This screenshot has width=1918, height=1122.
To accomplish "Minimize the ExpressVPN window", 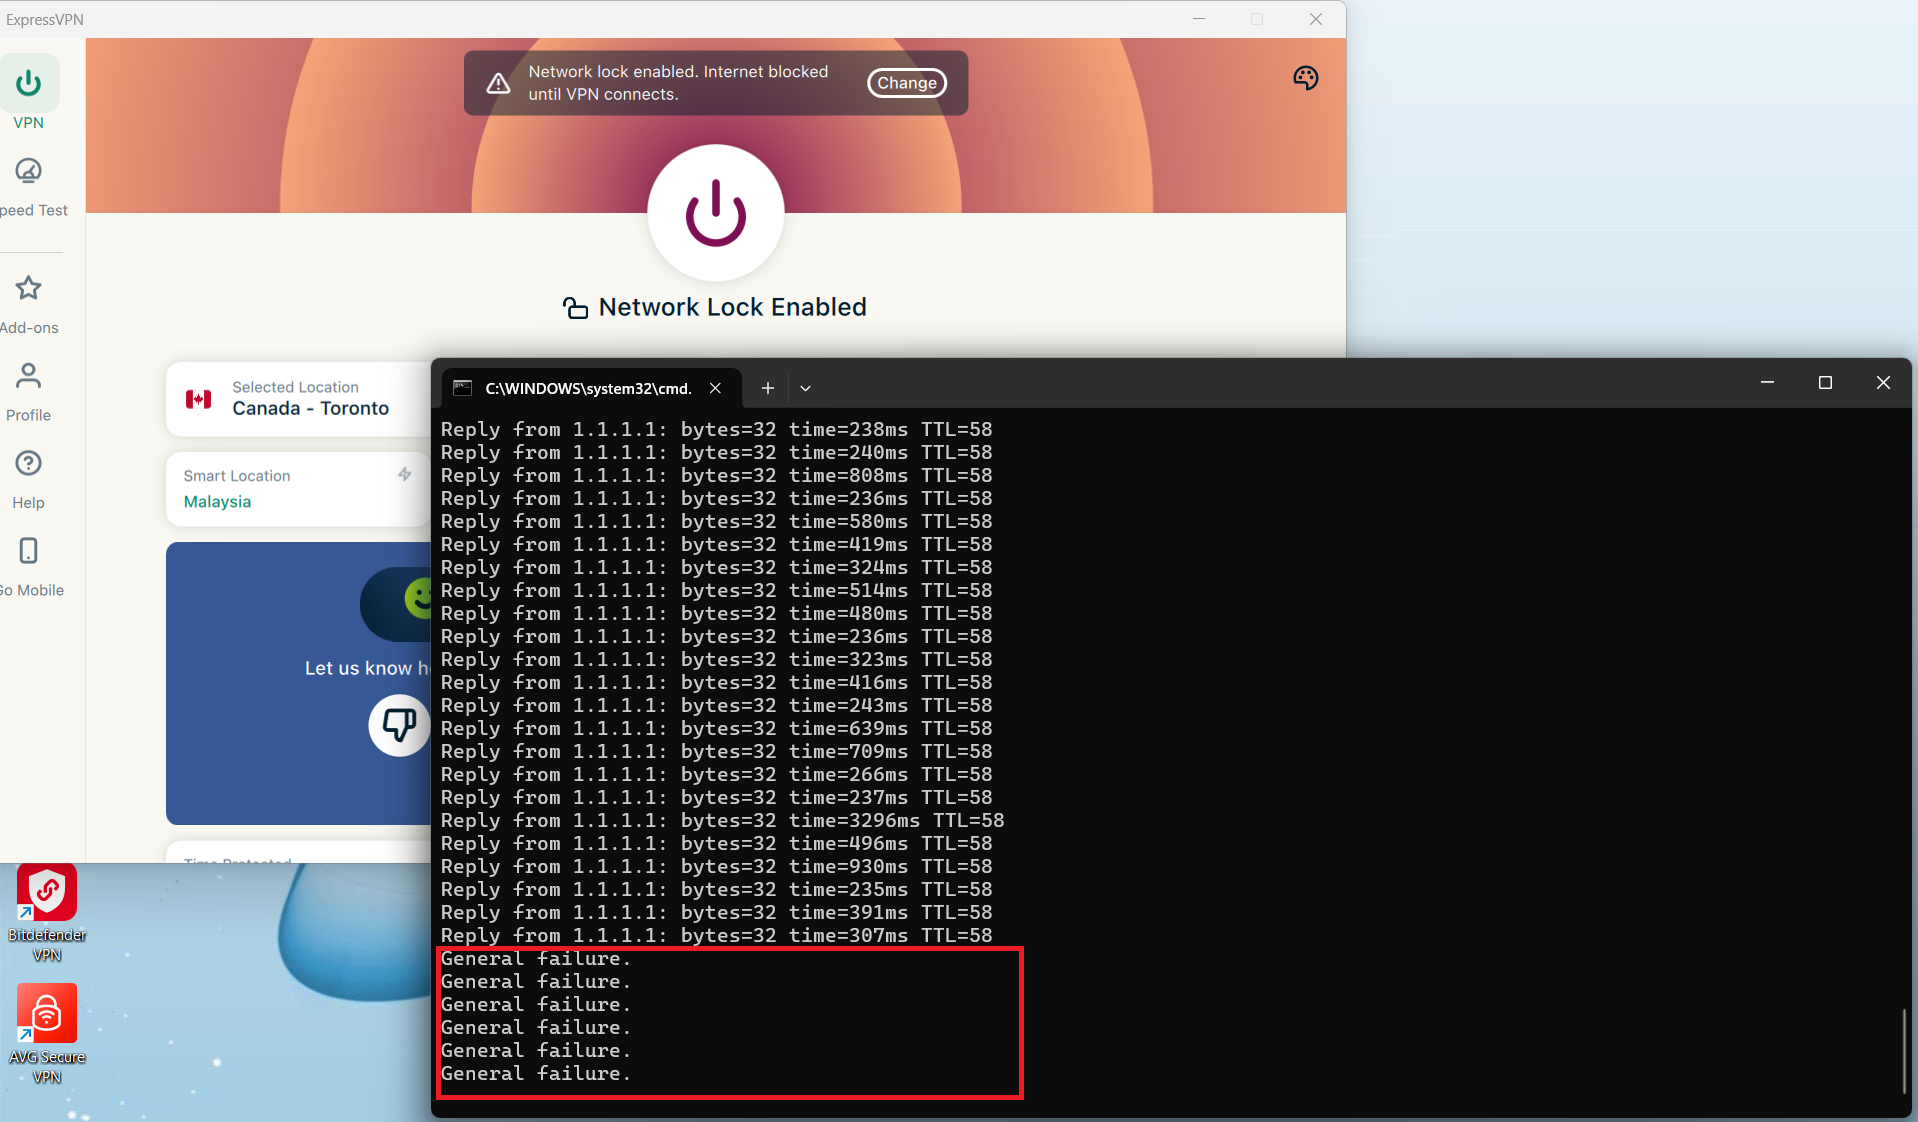I will coord(1199,19).
